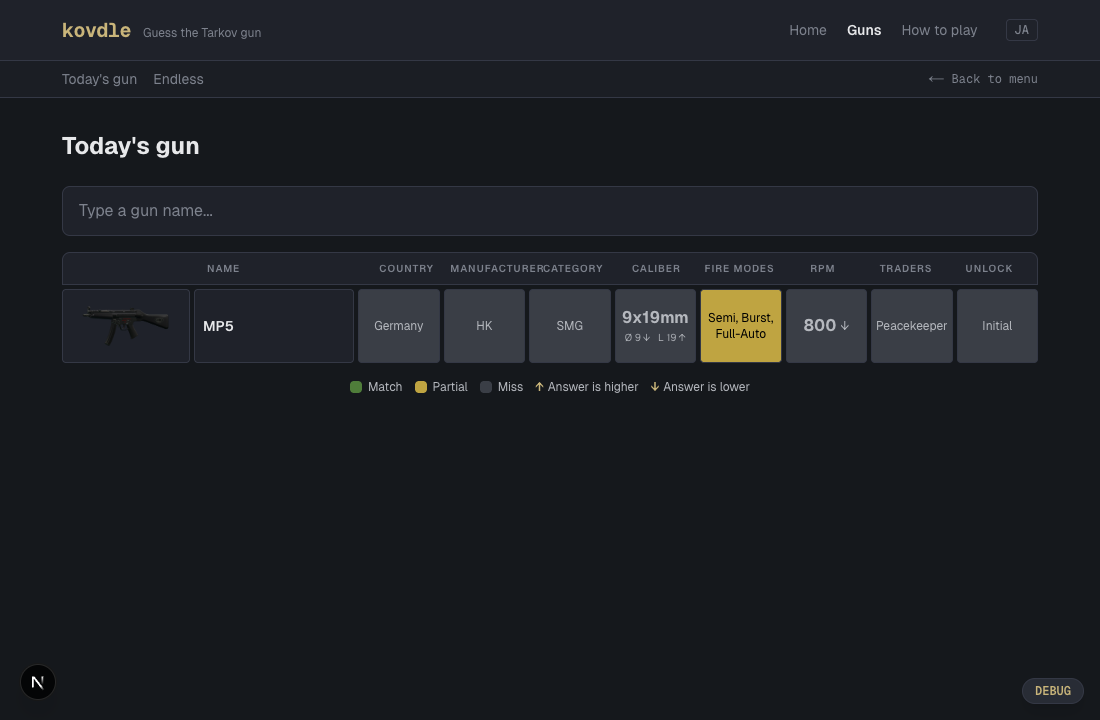Click the green Match legend swatch

pyautogui.click(x=356, y=387)
